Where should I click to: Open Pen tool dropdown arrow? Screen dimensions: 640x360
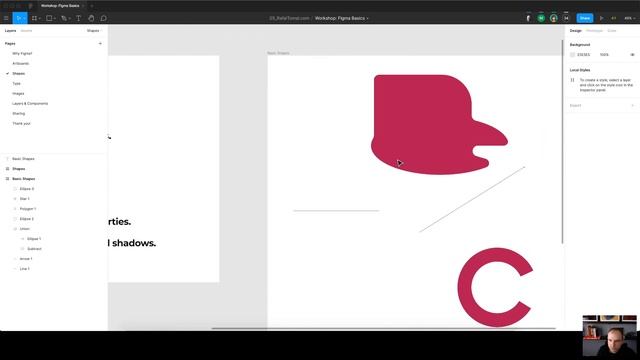tap(69, 19)
